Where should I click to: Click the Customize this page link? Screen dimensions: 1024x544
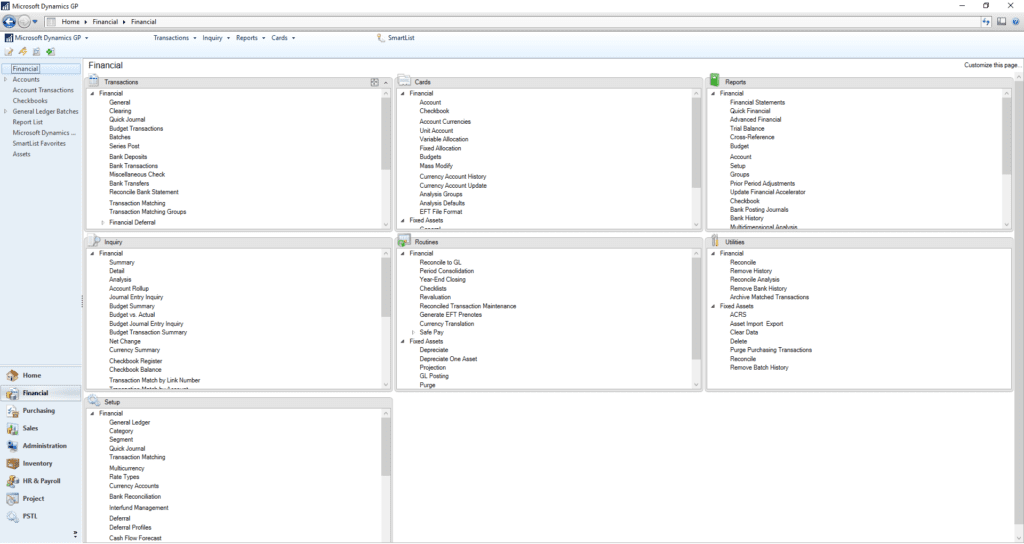(x=991, y=65)
